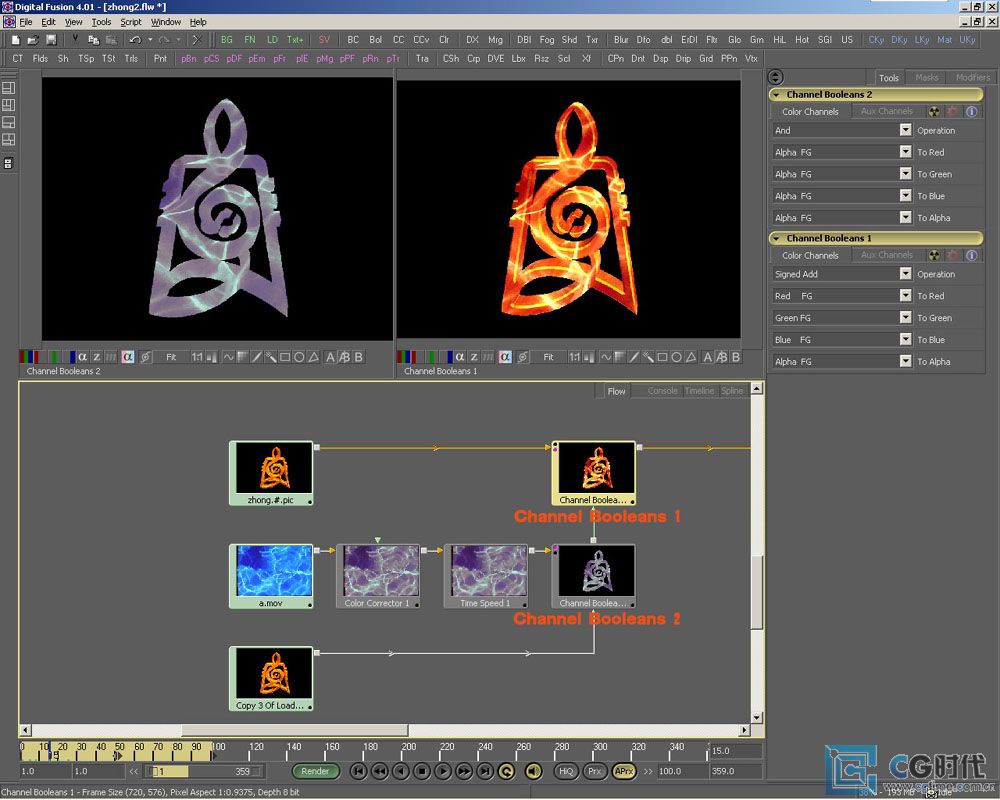Add a Drip tool from toolbar
Viewport: 1000px width, 800px height.
coord(683,59)
